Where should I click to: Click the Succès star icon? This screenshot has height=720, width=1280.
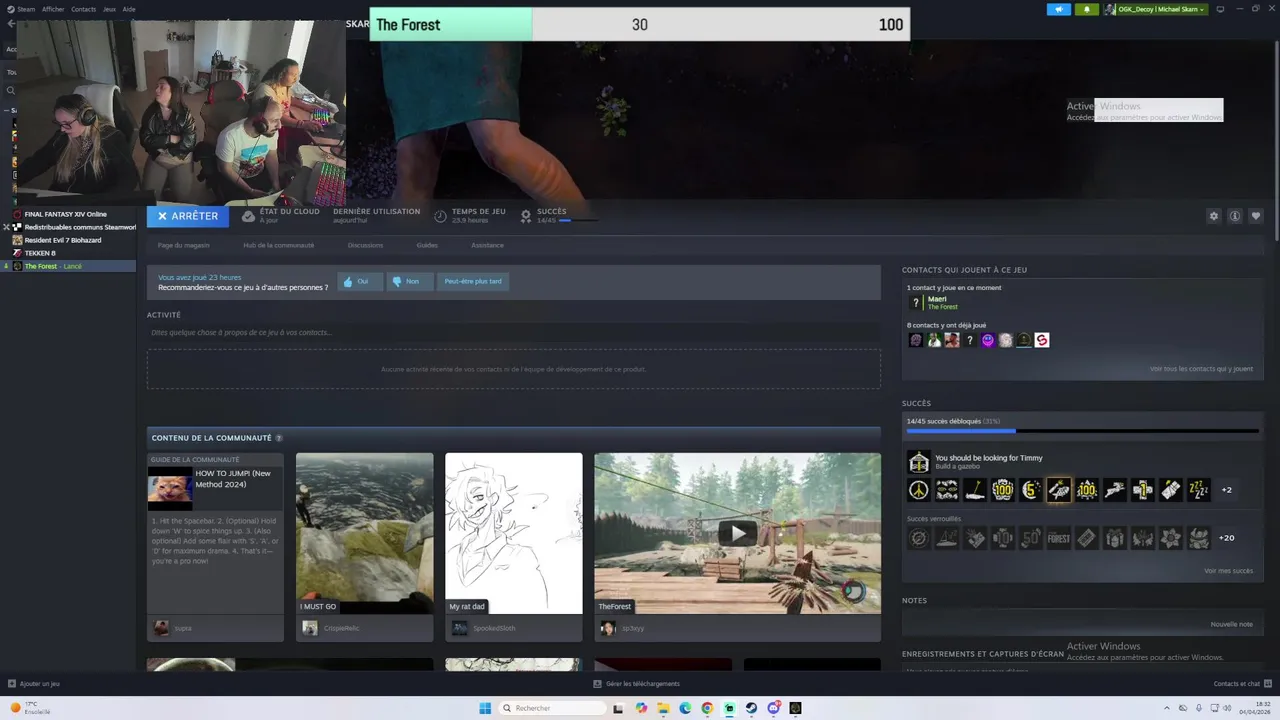tap(525, 216)
